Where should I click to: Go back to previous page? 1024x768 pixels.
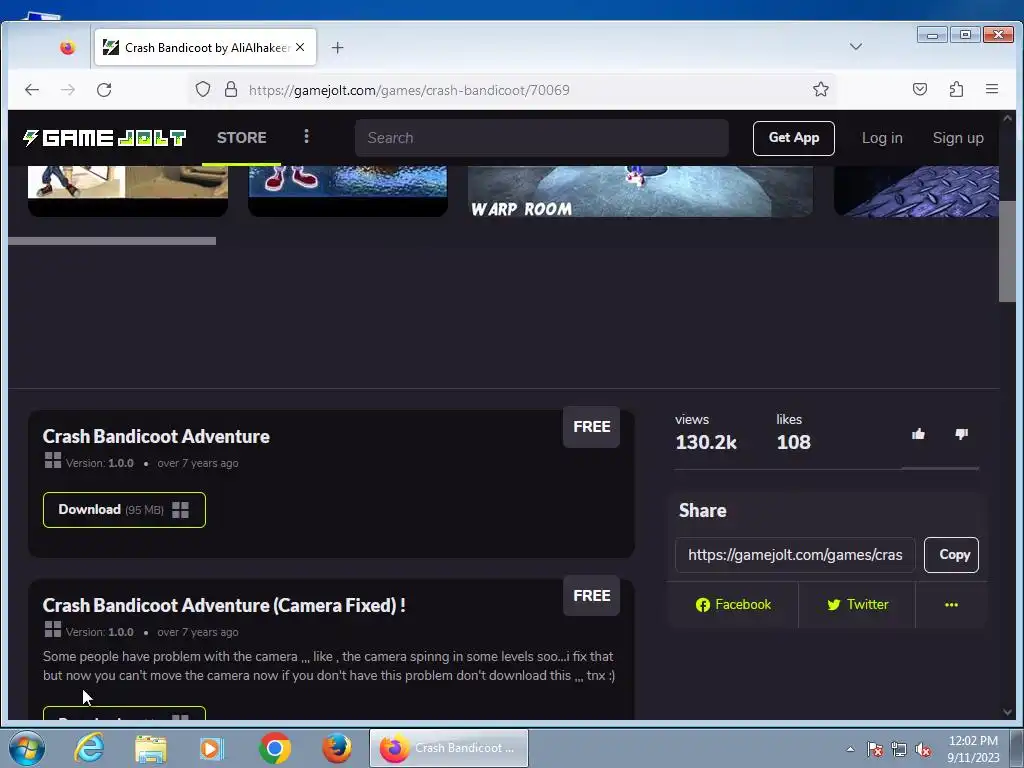[x=32, y=89]
